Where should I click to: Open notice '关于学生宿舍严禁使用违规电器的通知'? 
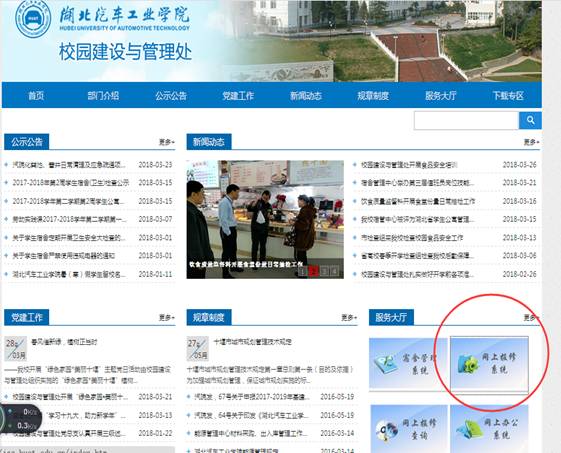click(64, 255)
